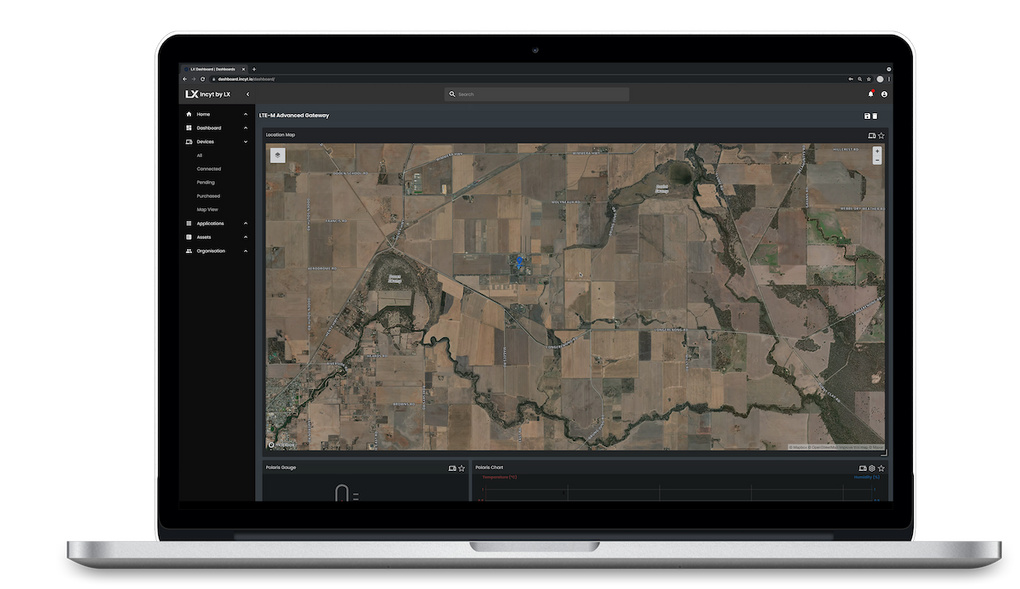Toggle star on Polaris Chart widget
Viewport: 1020px width, 589px height.
(880, 468)
